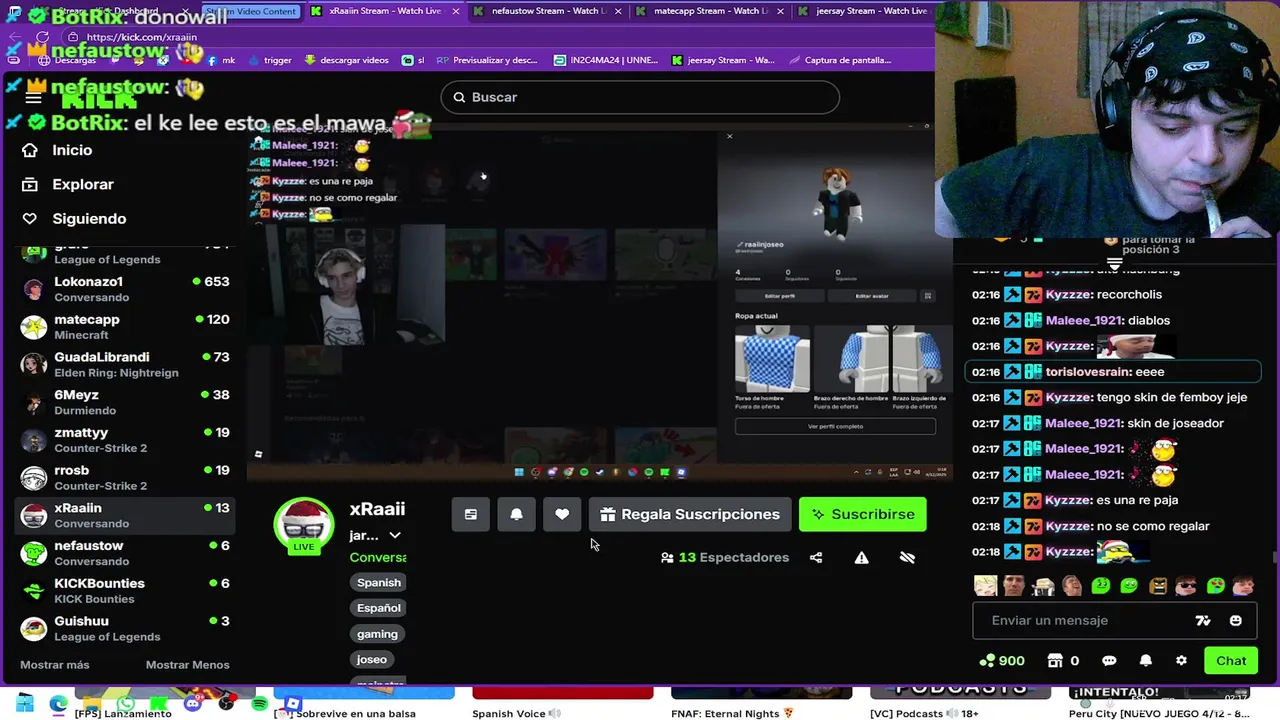Toggle notifications bell beside heart button
The width and height of the screenshot is (1280, 720).
[x=517, y=514]
